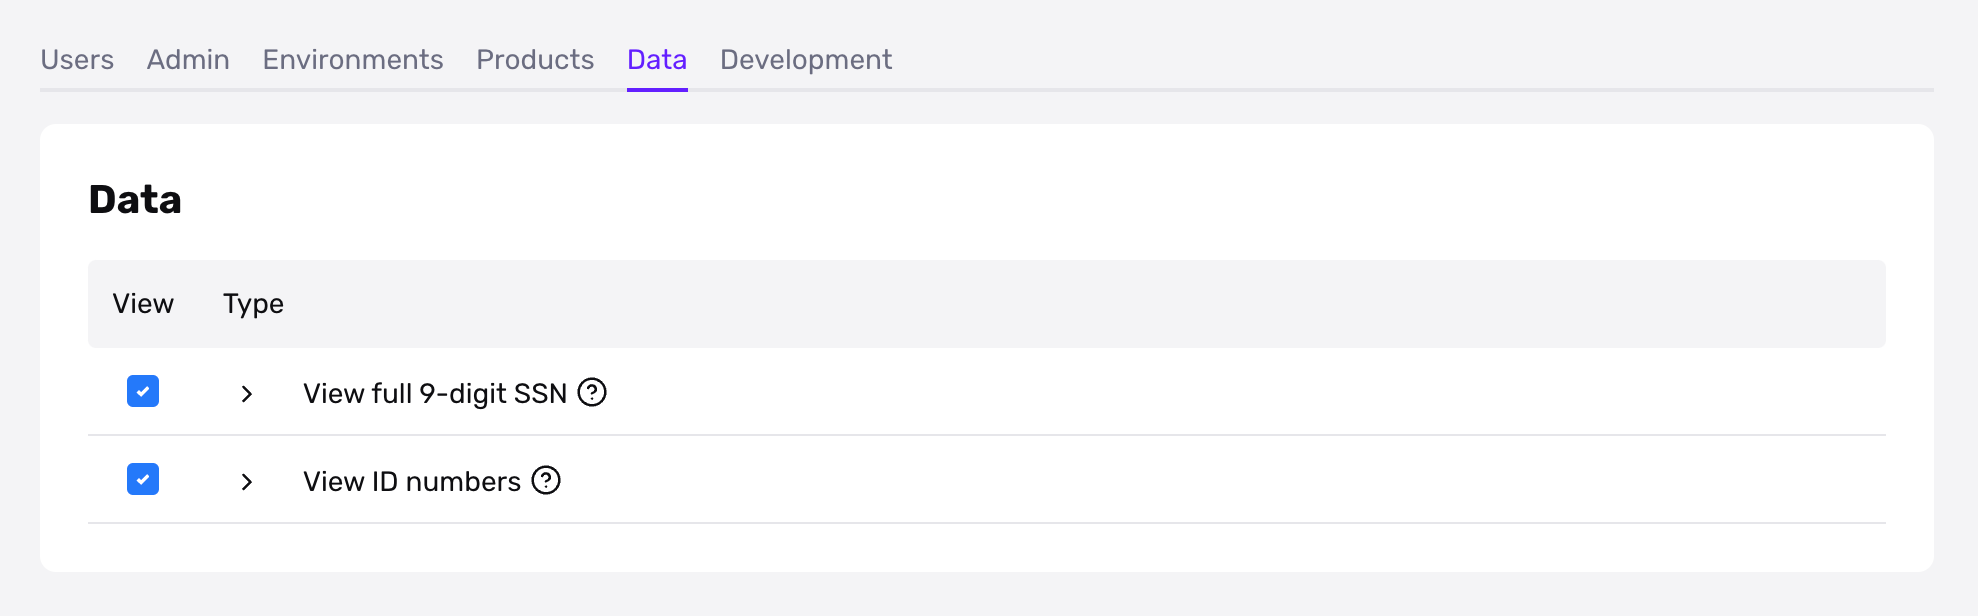Go to the Environments tab
This screenshot has width=1978, height=616.
[353, 60]
